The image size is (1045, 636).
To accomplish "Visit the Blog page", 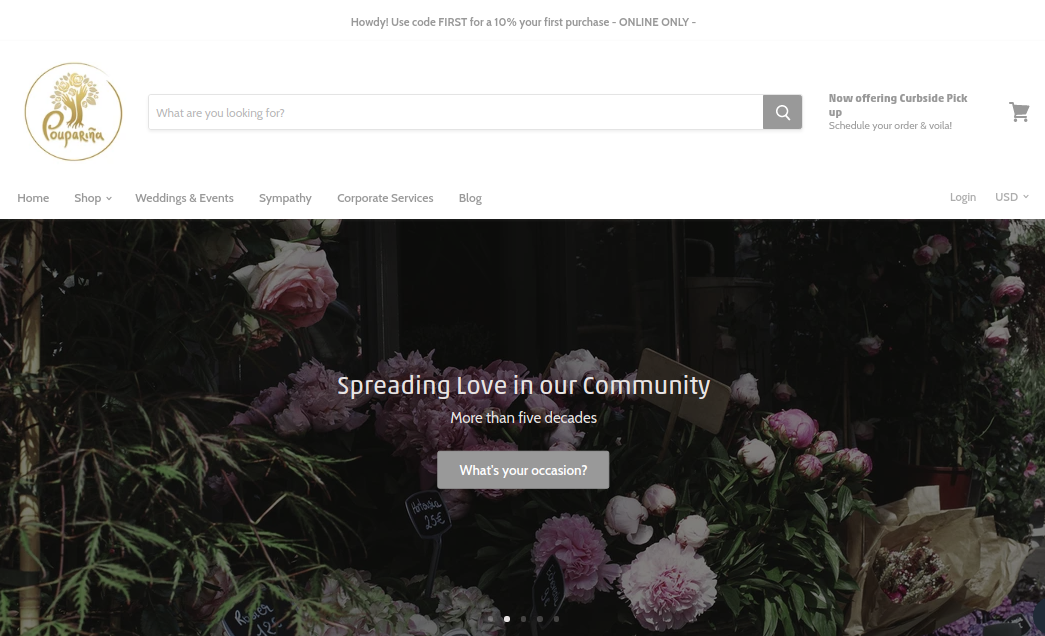I will [470, 198].
